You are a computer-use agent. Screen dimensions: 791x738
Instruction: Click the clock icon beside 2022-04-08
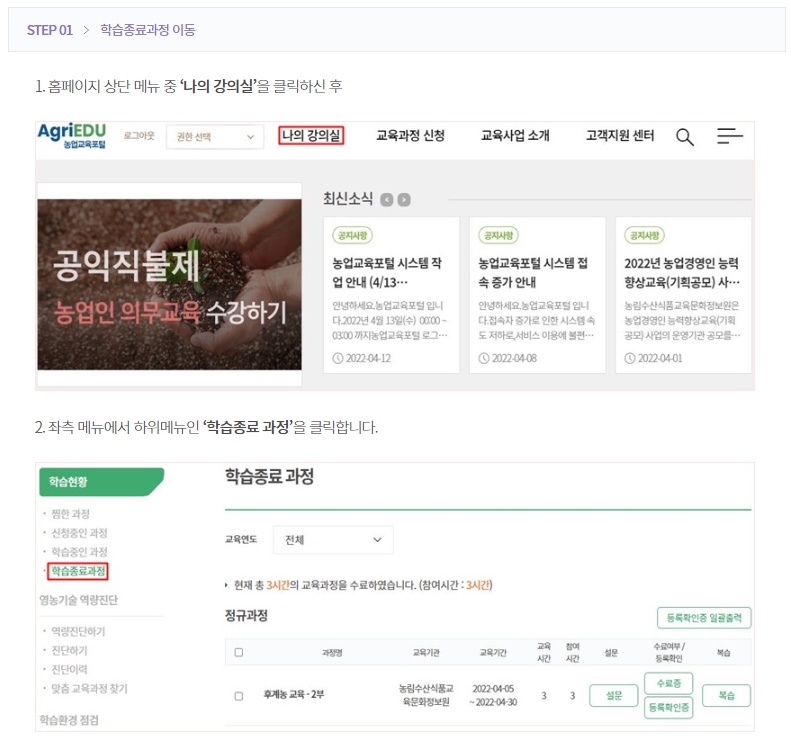coord(484,358)
